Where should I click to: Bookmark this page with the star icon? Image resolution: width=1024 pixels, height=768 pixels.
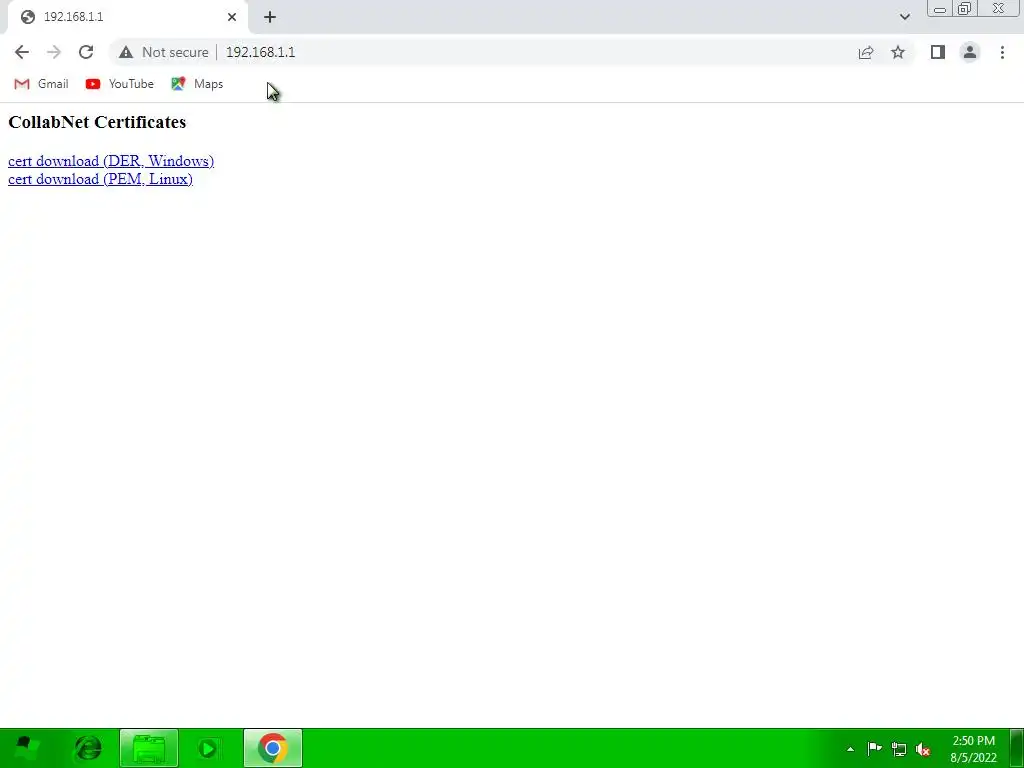(898, 52)
